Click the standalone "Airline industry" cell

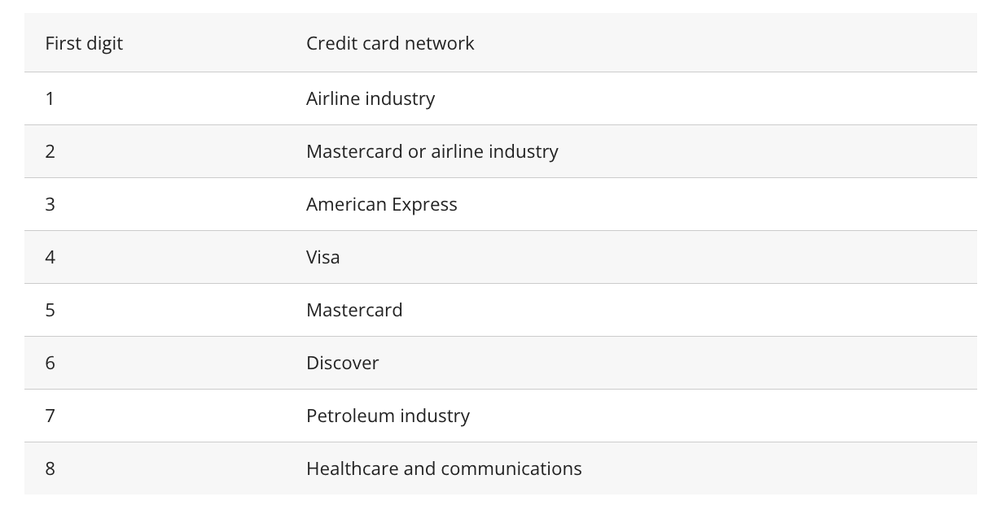click(370, 99)
